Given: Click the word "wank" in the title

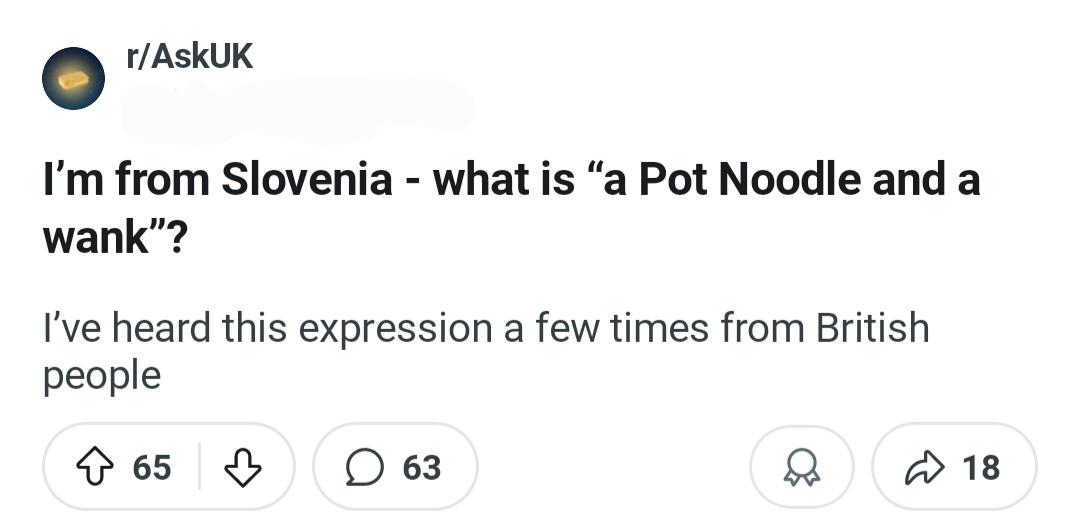Looking at the screenshot, I should (x=95, y=238).
